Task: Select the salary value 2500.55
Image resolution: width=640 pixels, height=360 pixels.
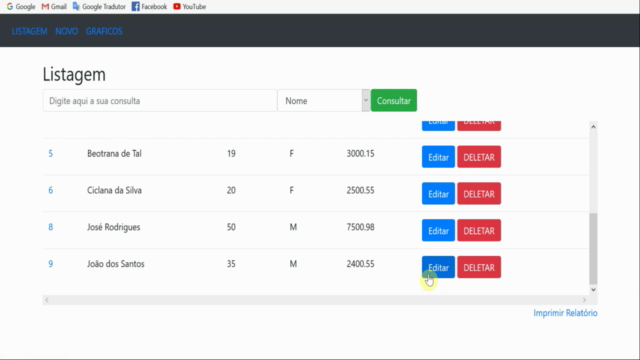Action: (x=360, y=190)
